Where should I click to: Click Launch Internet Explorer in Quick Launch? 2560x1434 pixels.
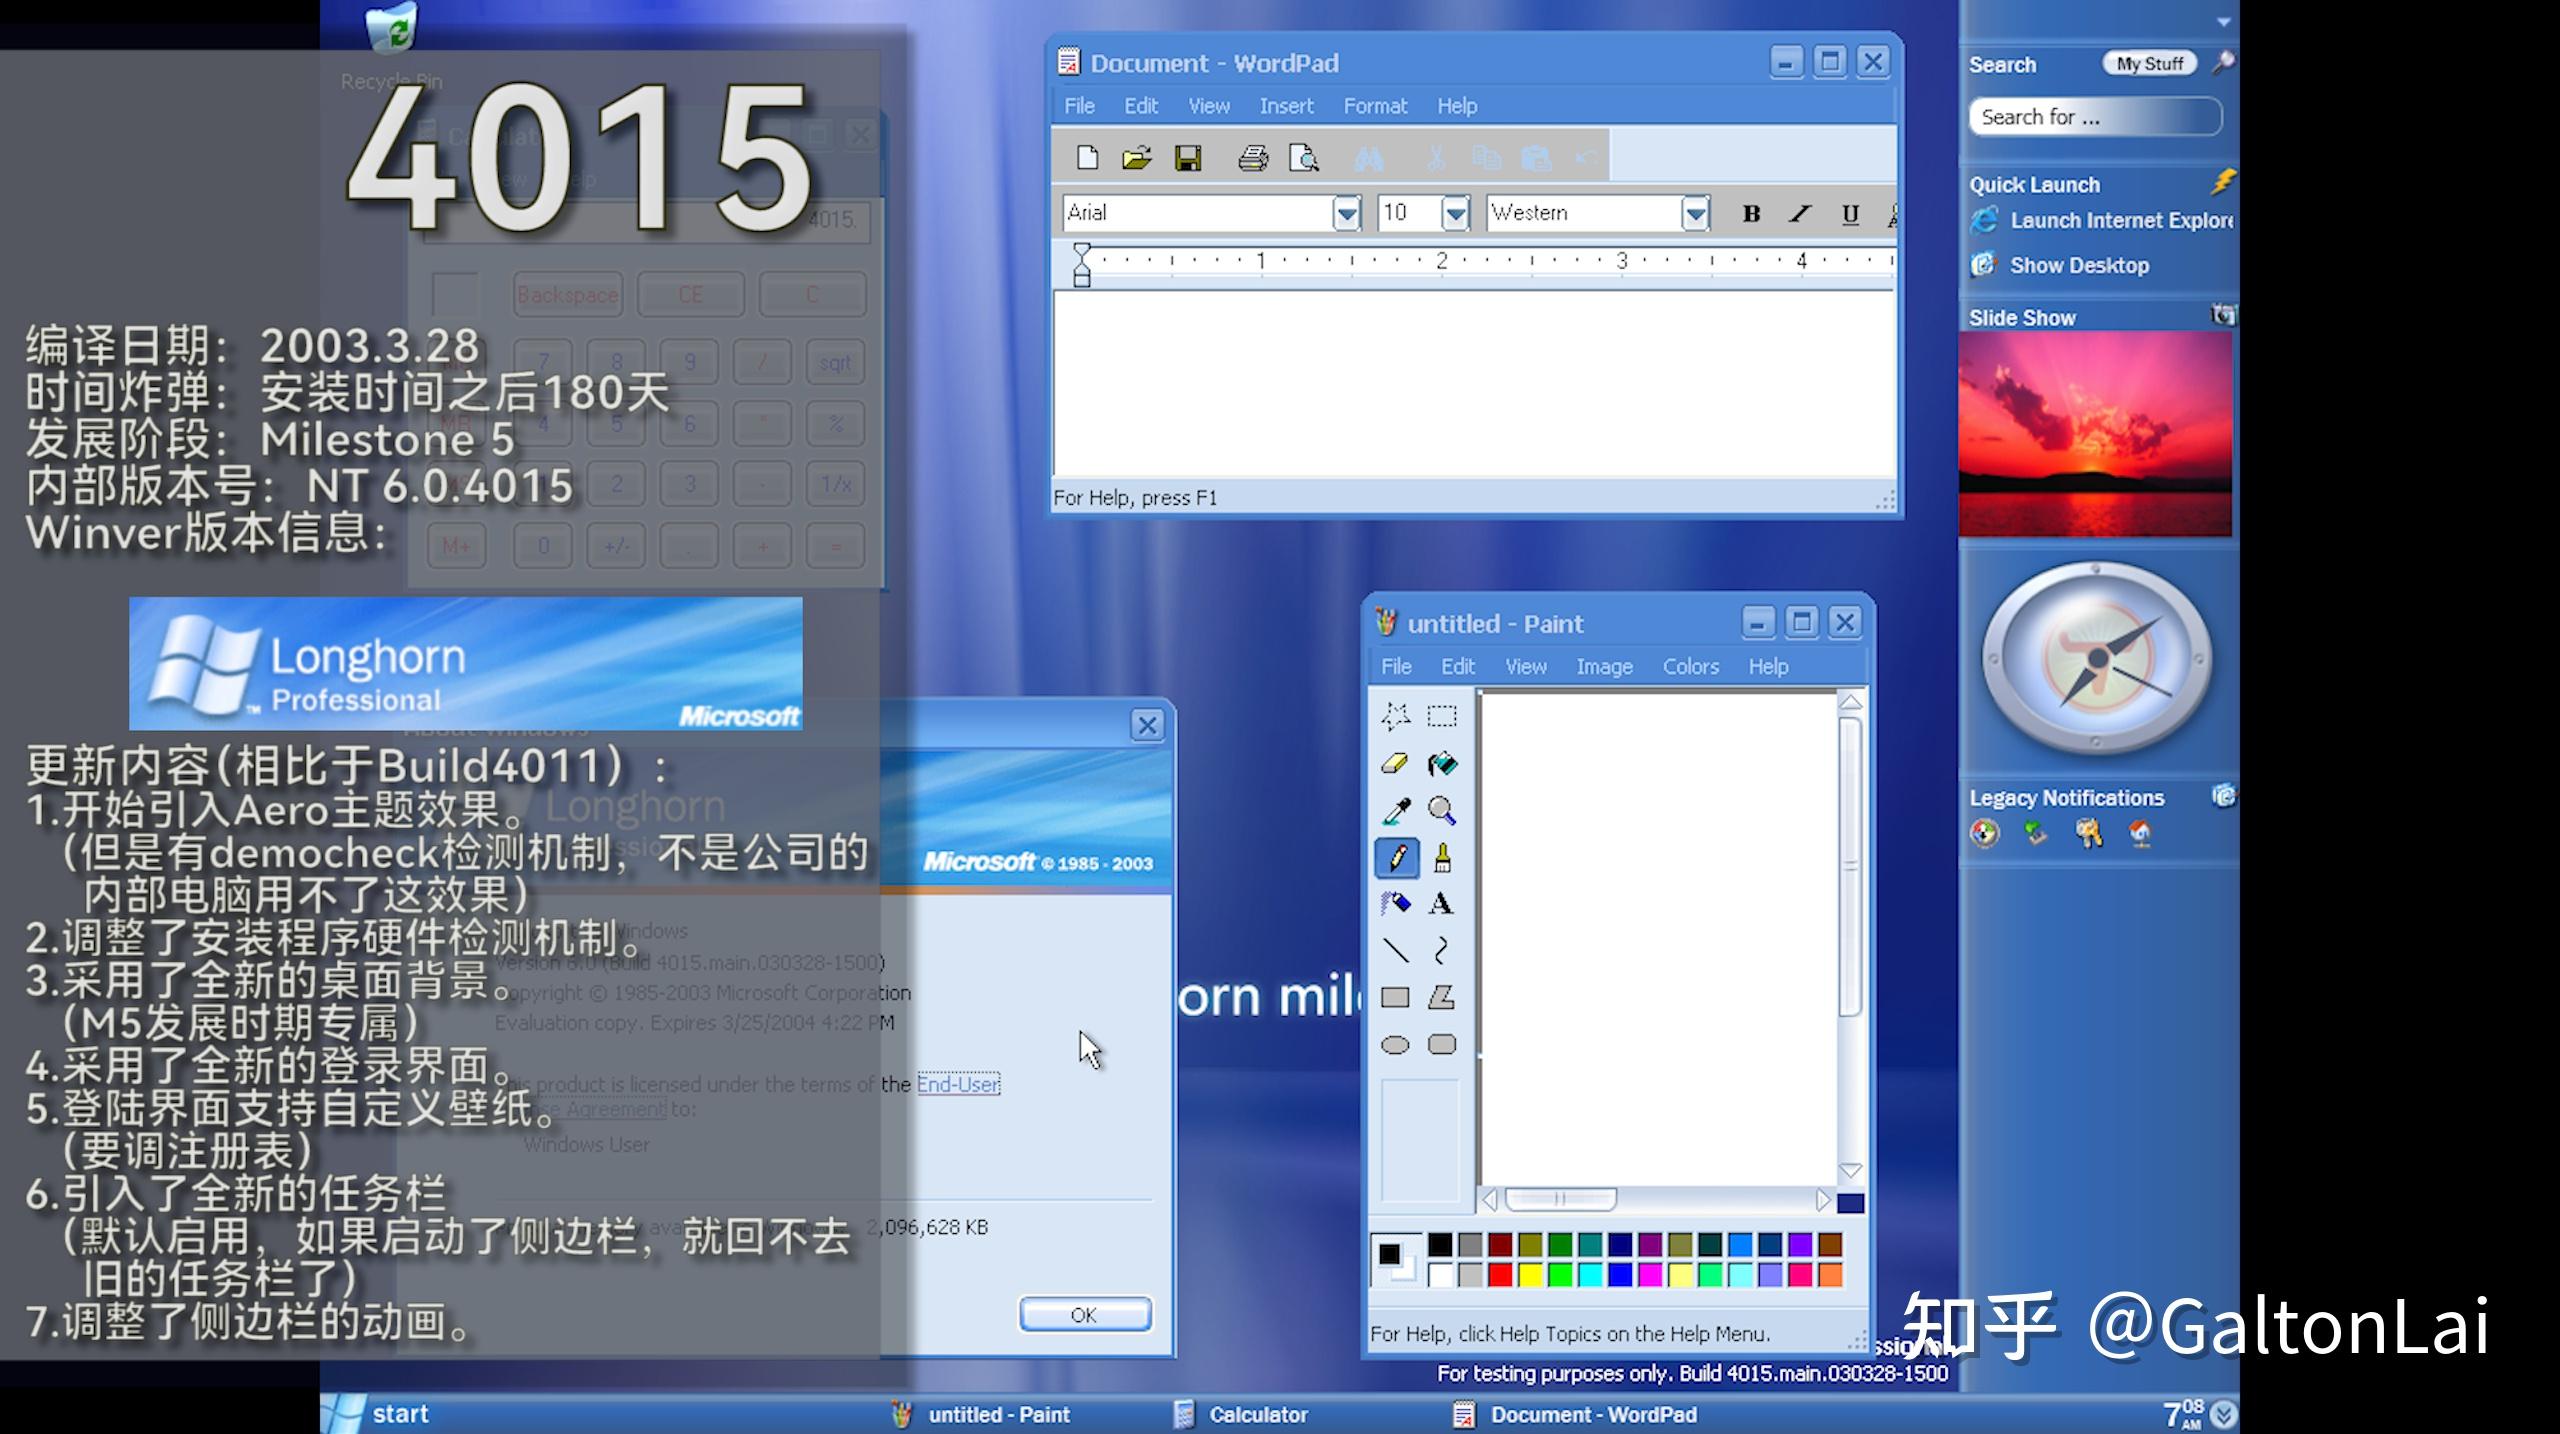coord(2102,220)
